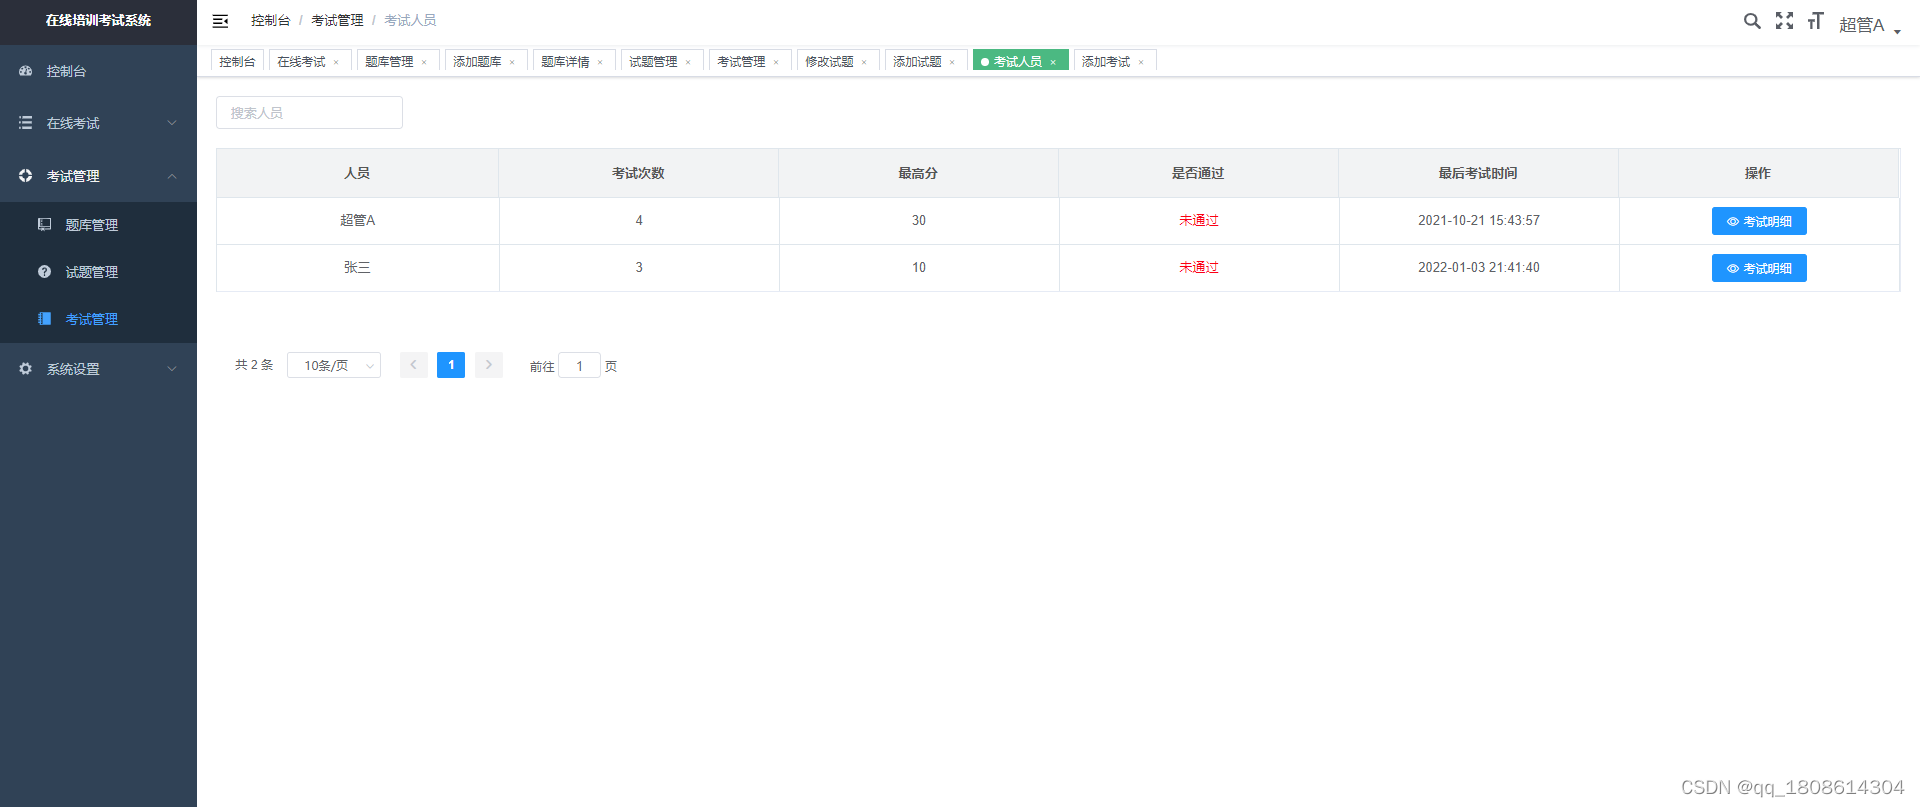
Task: Click the 在线考试 list icon in sidebar
Action: 26,123
